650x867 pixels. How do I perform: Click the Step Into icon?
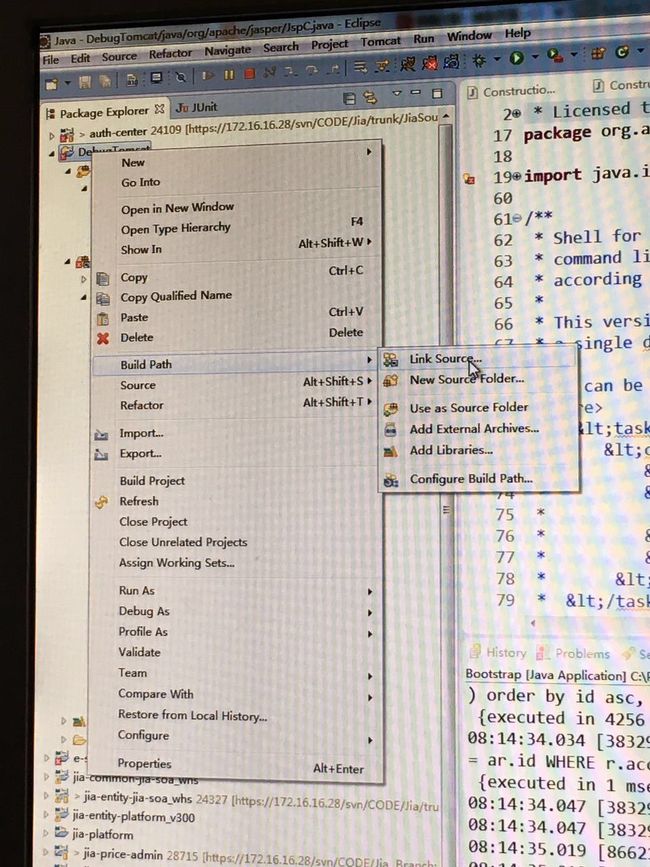(291, 71)
